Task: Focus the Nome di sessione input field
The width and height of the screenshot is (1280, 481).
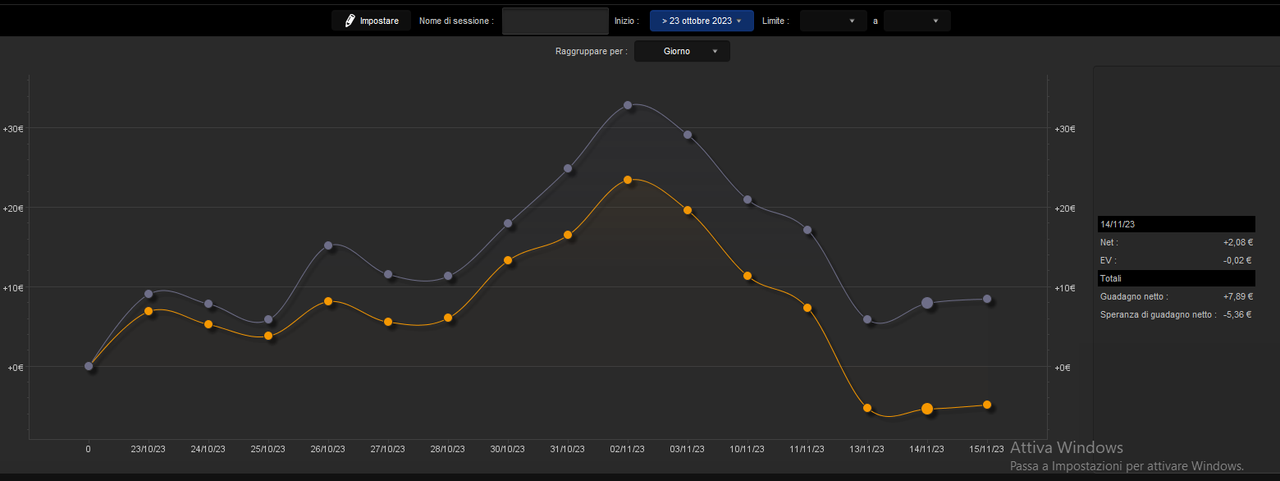Action: [555, 21]
